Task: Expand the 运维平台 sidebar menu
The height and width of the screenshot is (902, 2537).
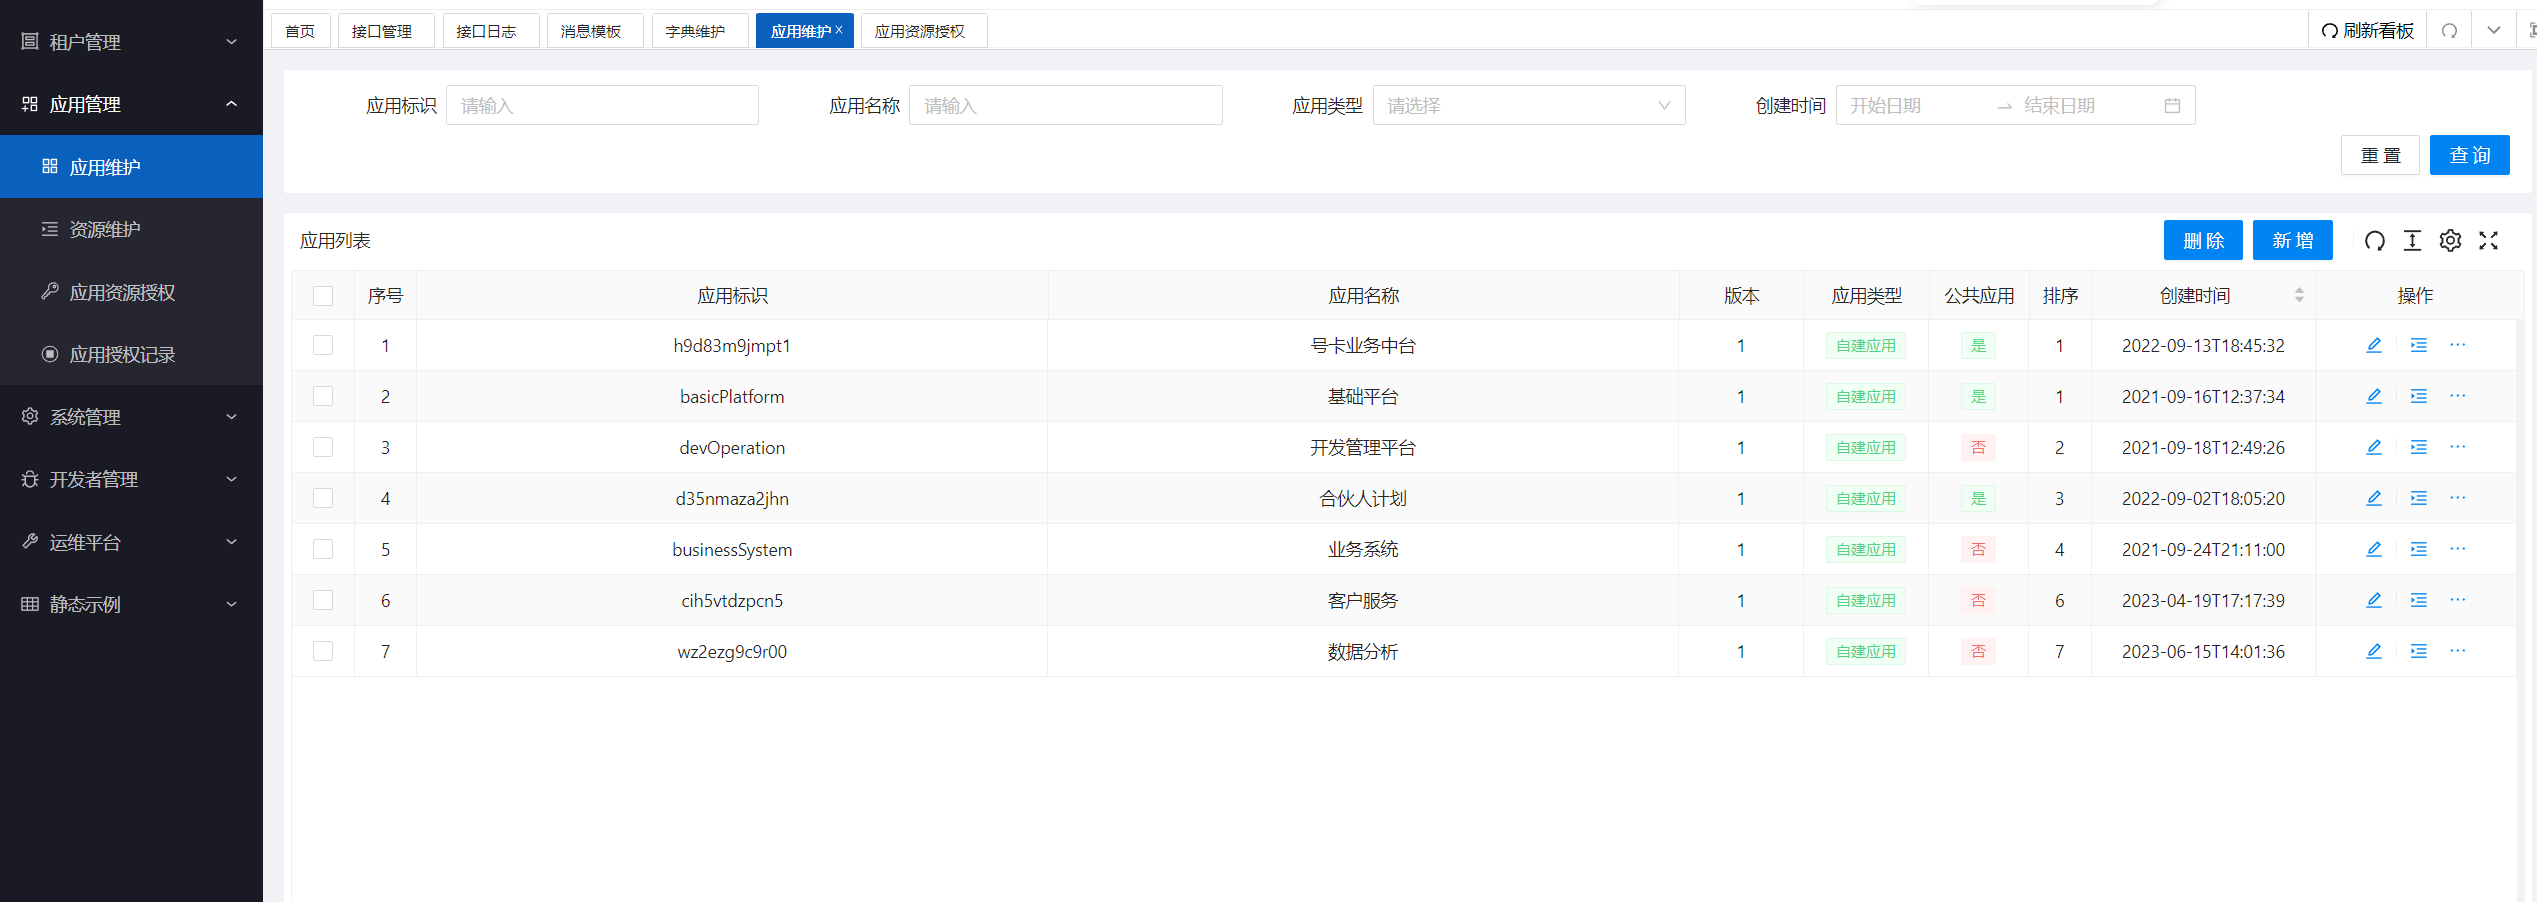Action: tap(131, 542)
